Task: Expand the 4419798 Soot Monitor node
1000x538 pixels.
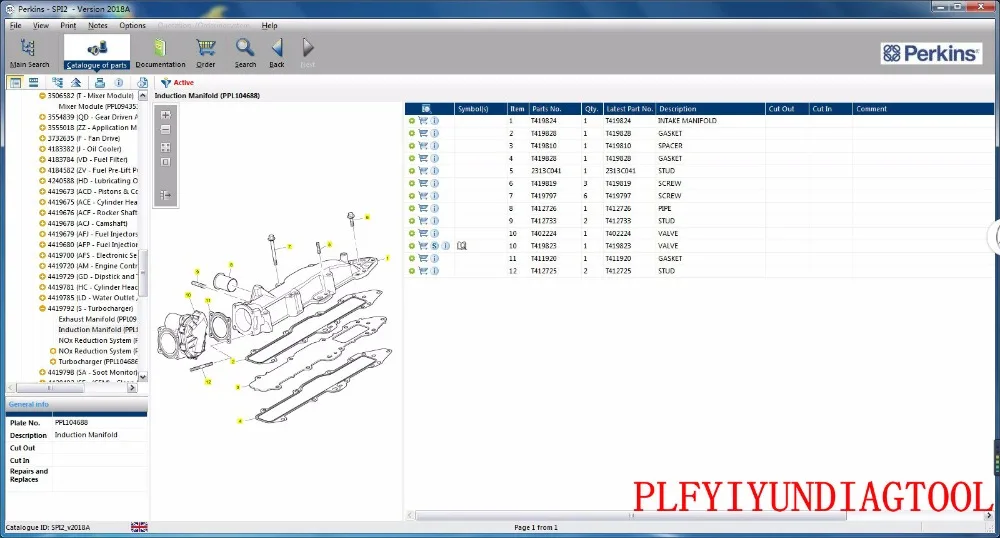Action: 42,372
